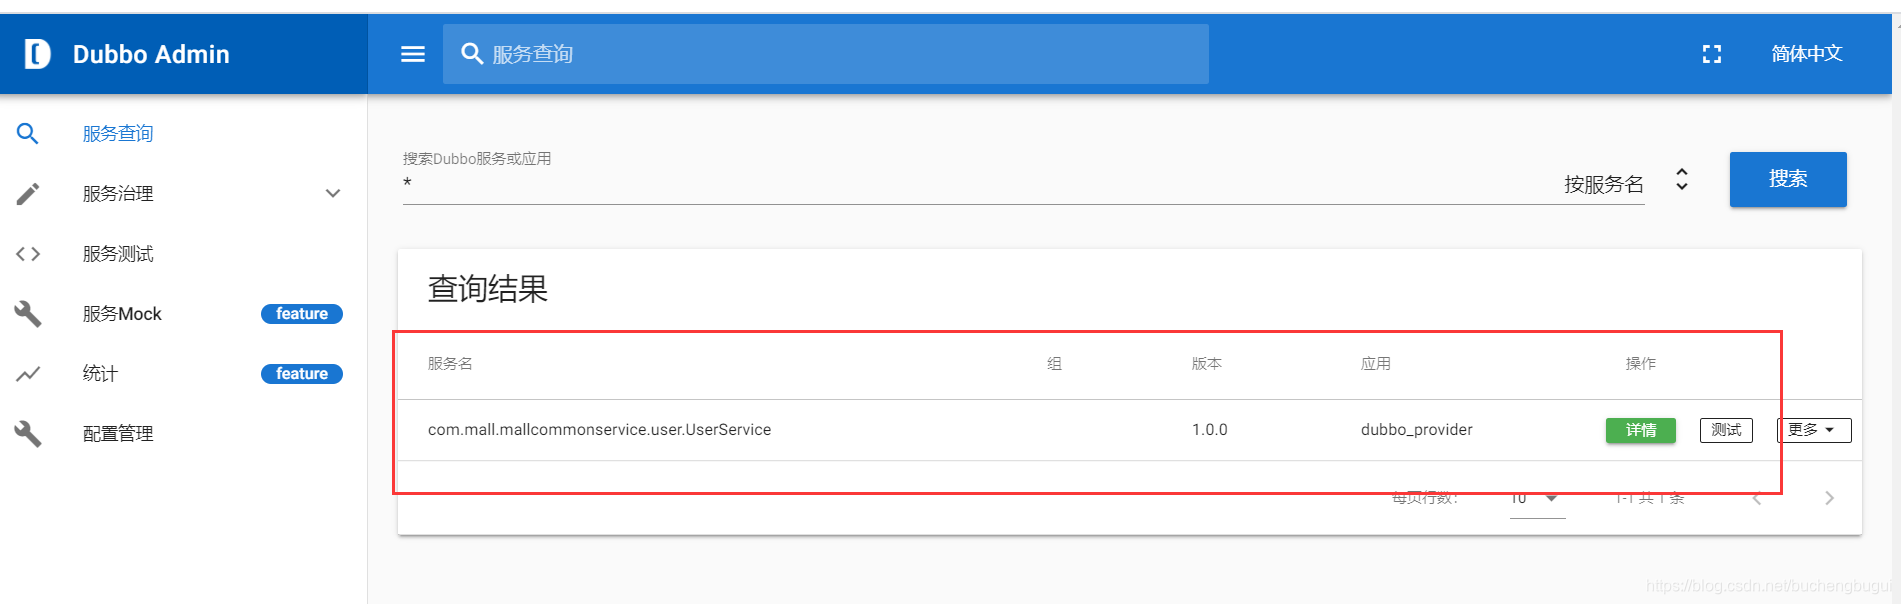Click the wrench icon for 配置管理
The image size is (1901, 604).
point(28,434)
